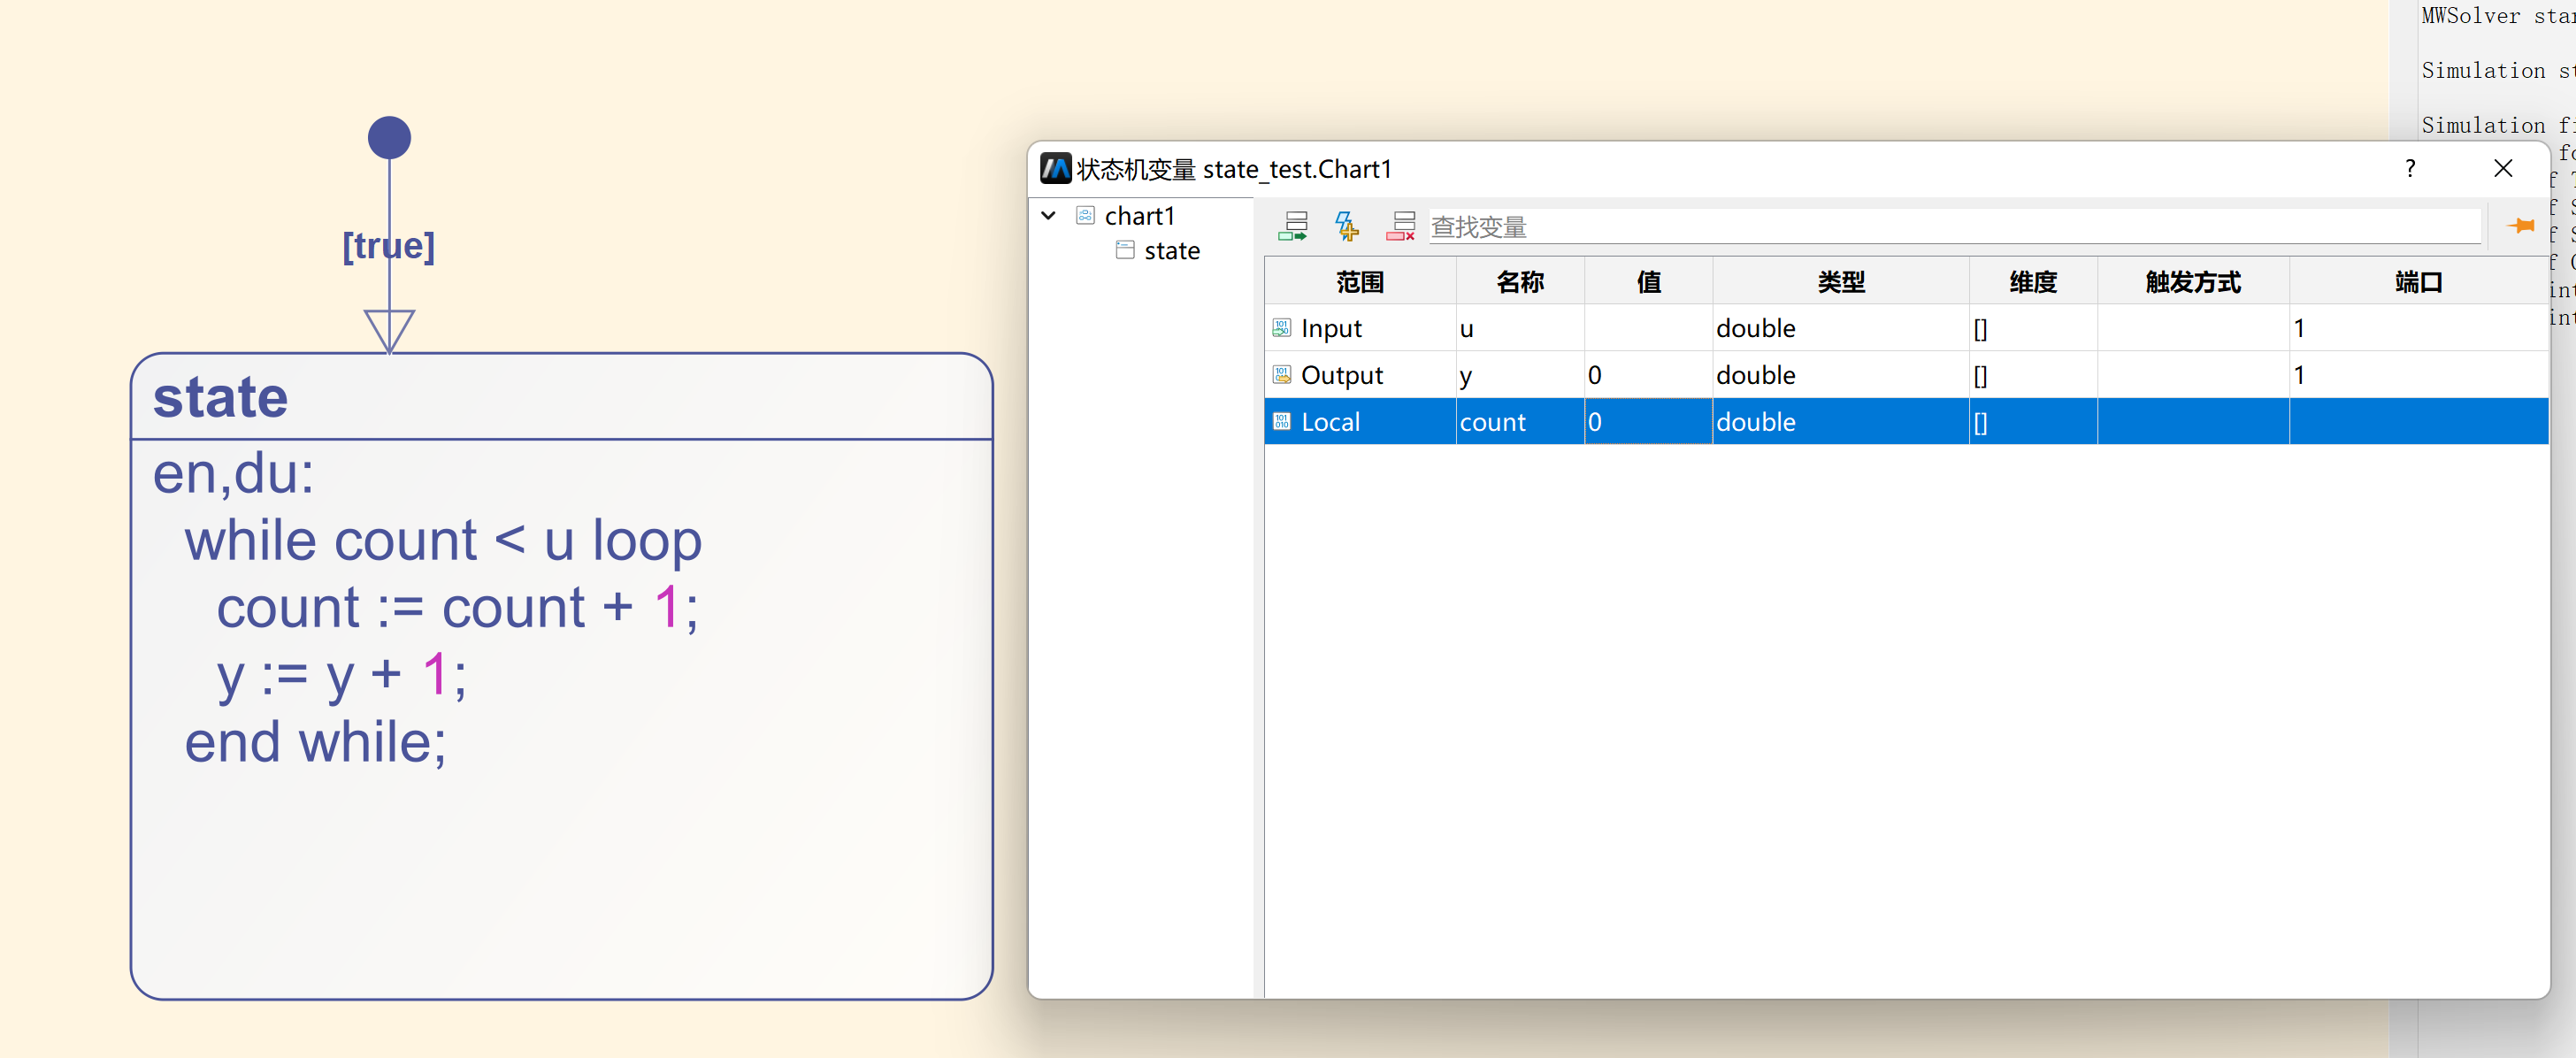This screenshot has height=1058, width=2576.
Task: Click the Output row scope icon
Action: click(x=1282, y=374)
